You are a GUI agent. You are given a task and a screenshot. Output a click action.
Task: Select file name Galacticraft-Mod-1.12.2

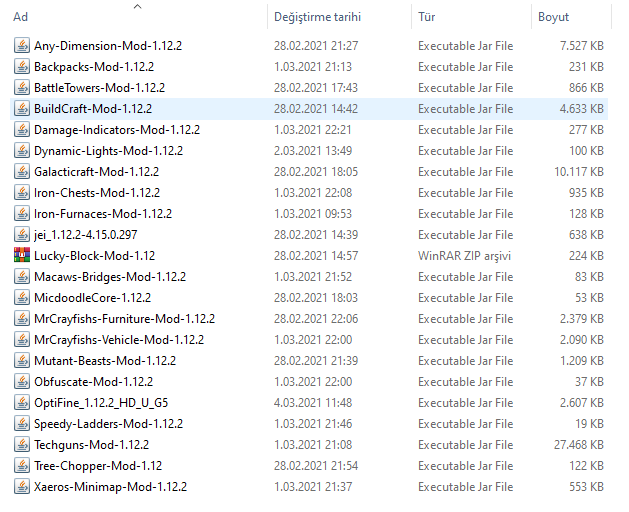[x=96, y=172]
